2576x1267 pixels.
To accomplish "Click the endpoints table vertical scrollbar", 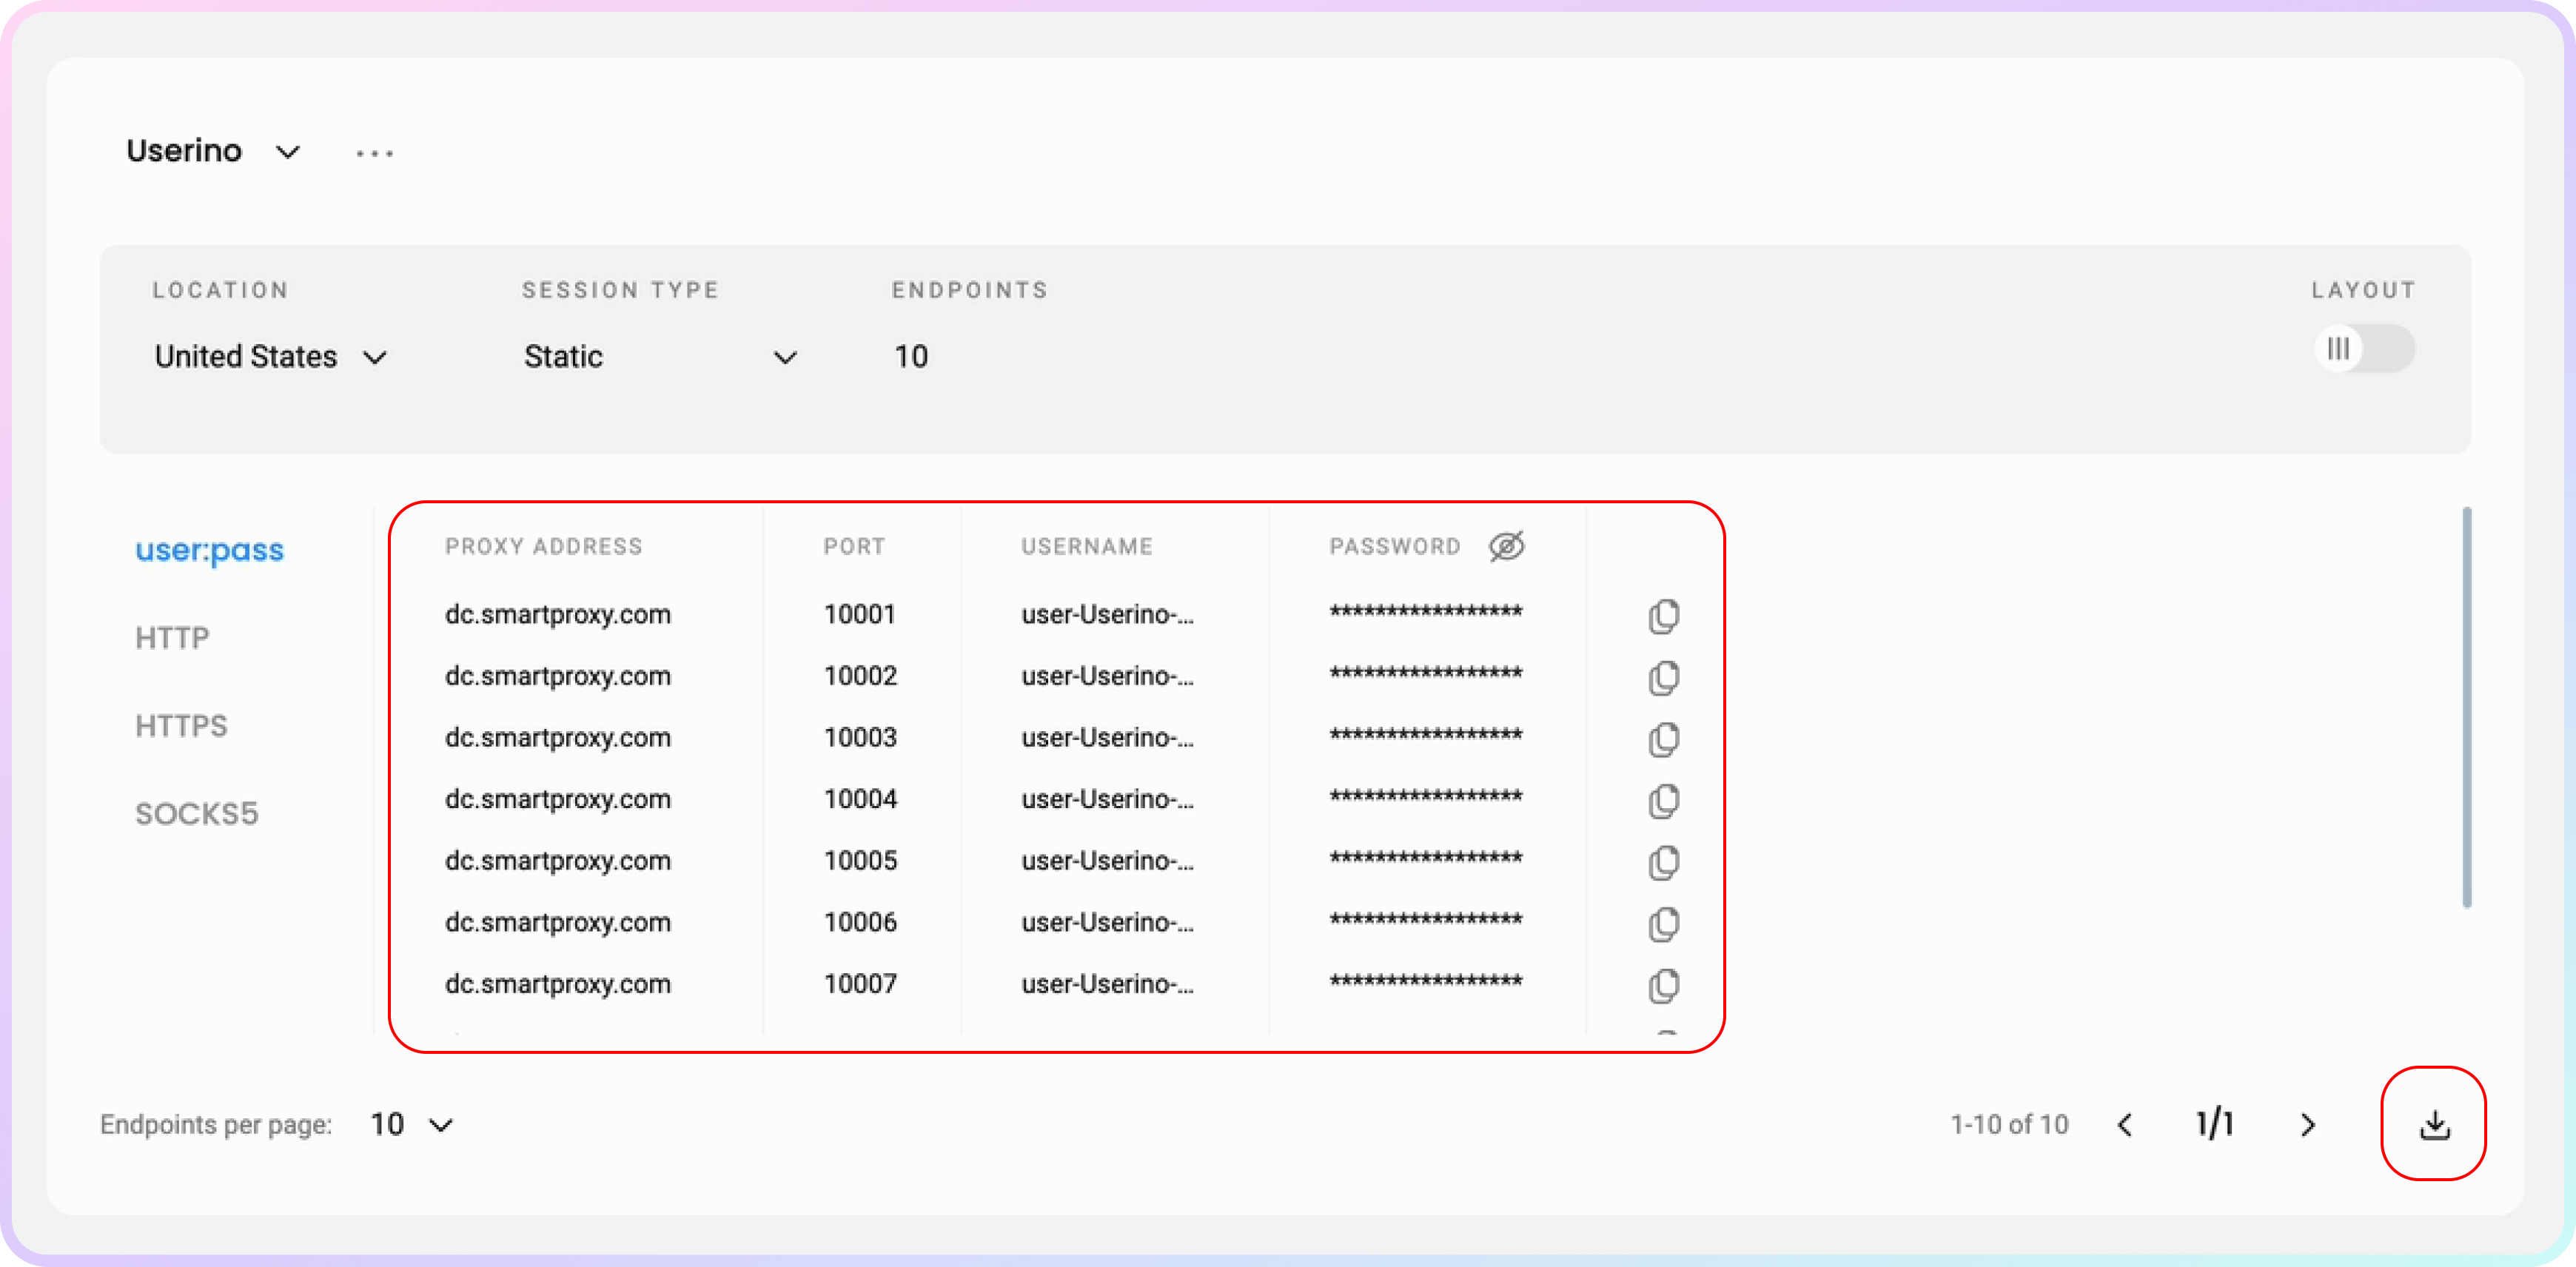I will pyautogui.click(x=2466, y=708).
